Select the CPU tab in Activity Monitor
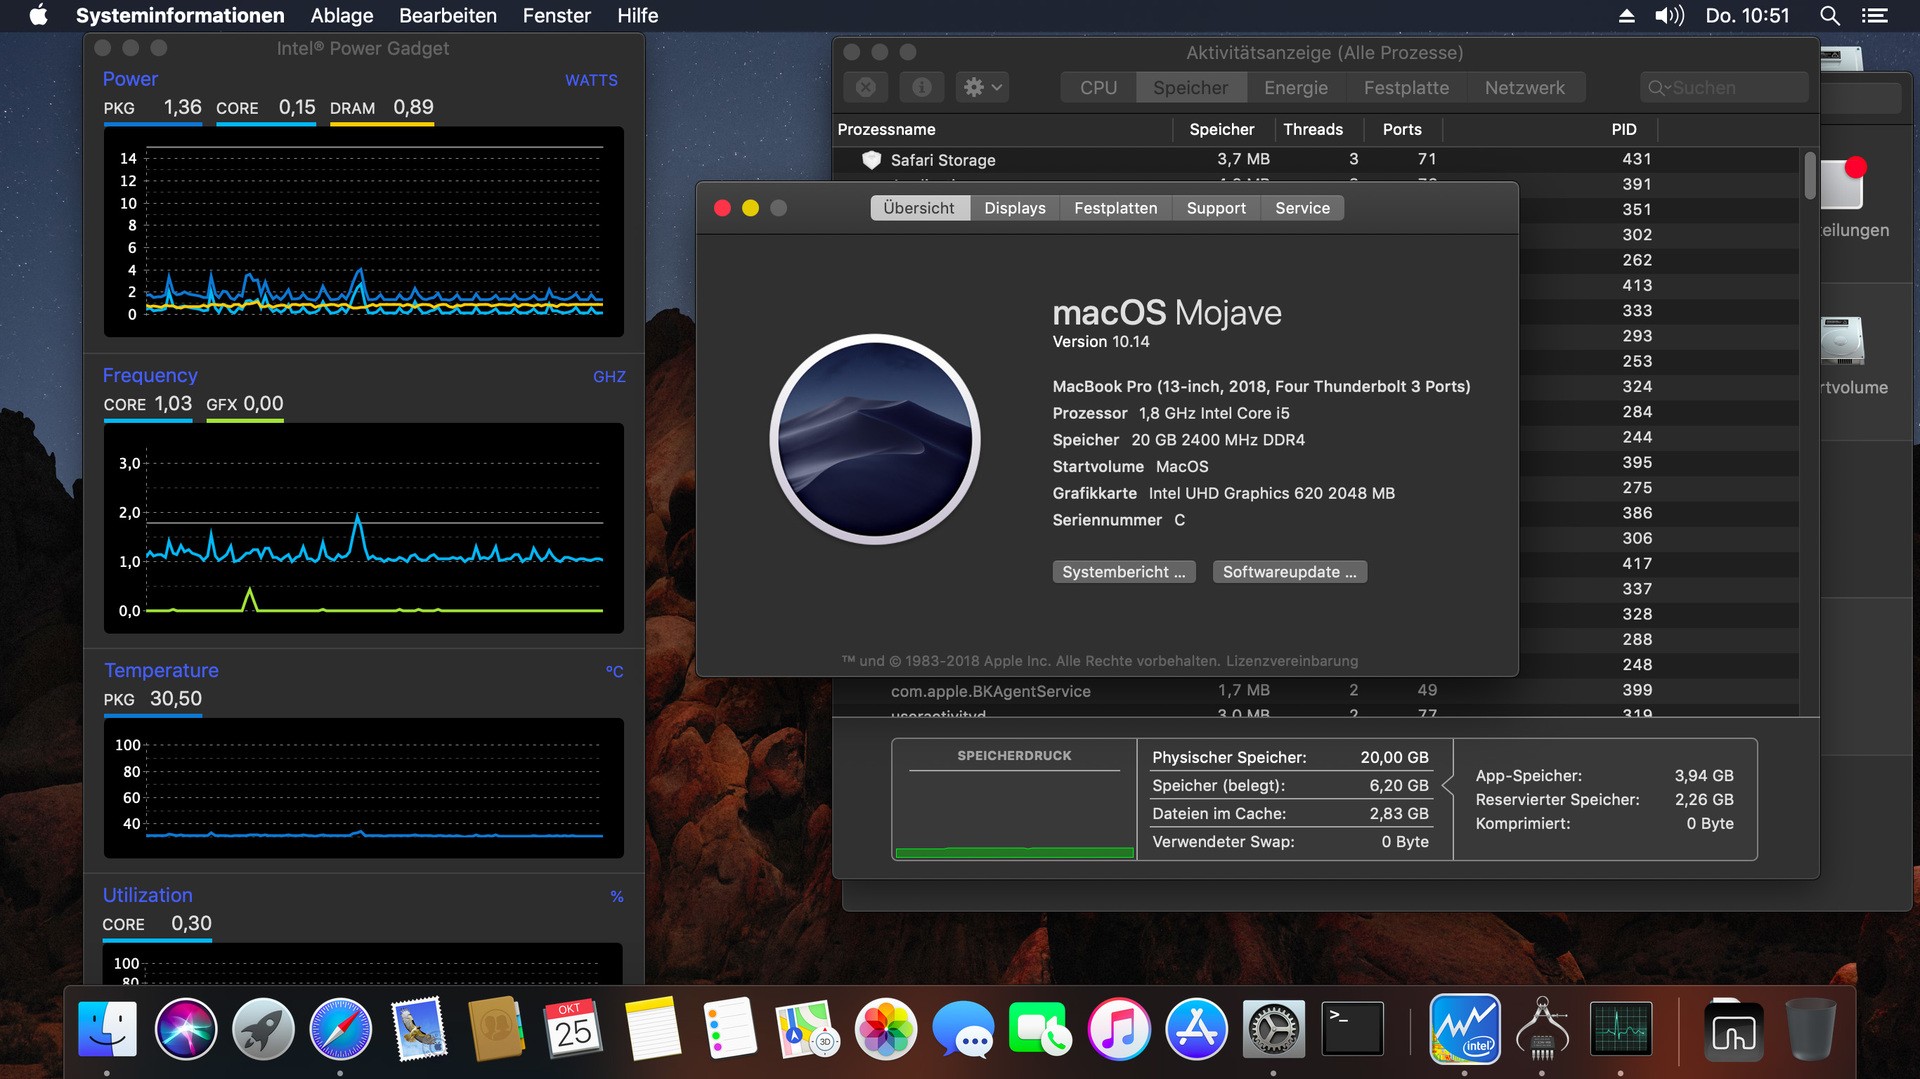Image resolution: width=1920 pixels, height=1079 pixels. tap(1098, 88)
